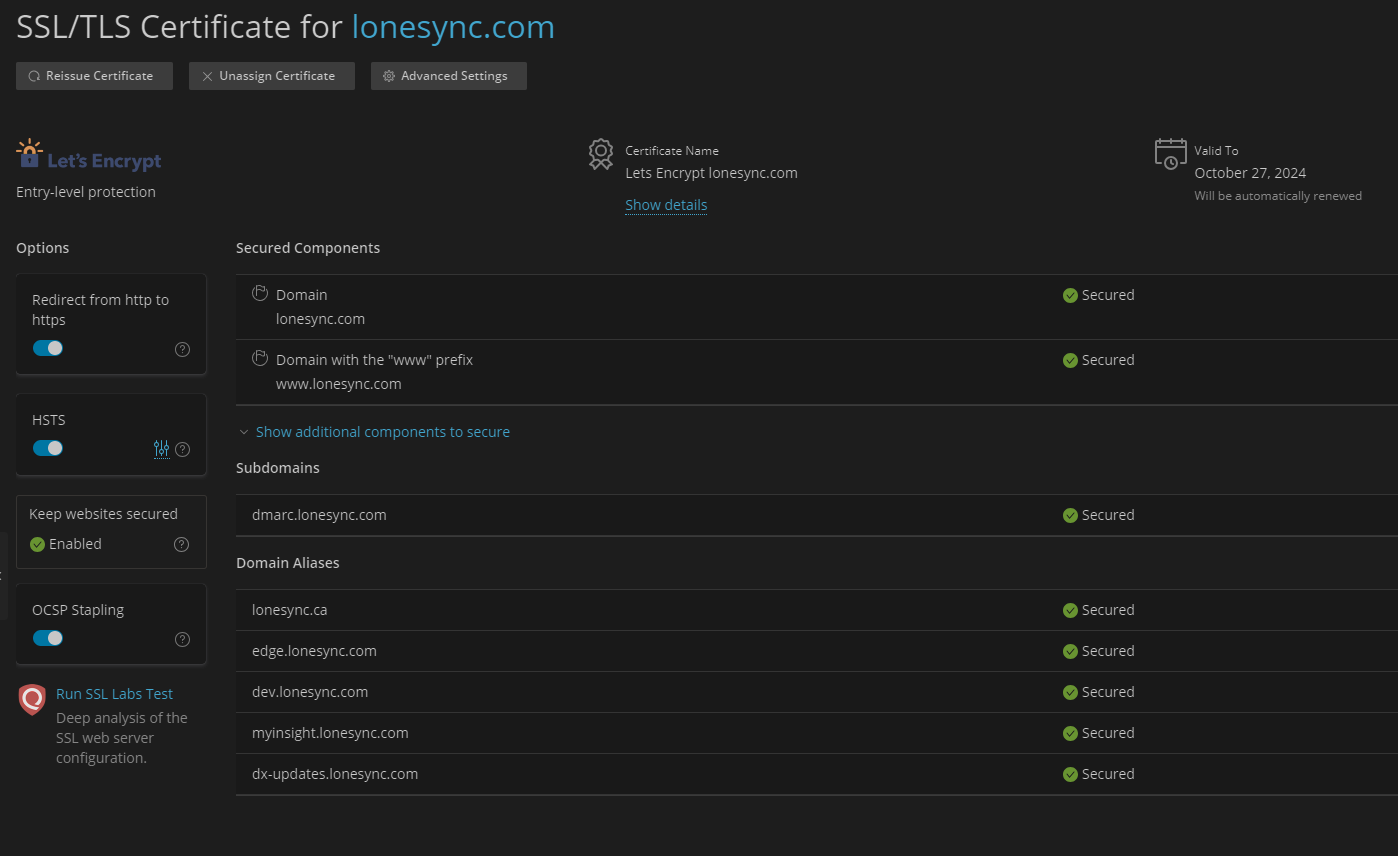Click the help icon next to HSTS toggle
Image resolution: width=1398 pixels, height=856 pixels.
pyautogui.click(x=182, y=449)
